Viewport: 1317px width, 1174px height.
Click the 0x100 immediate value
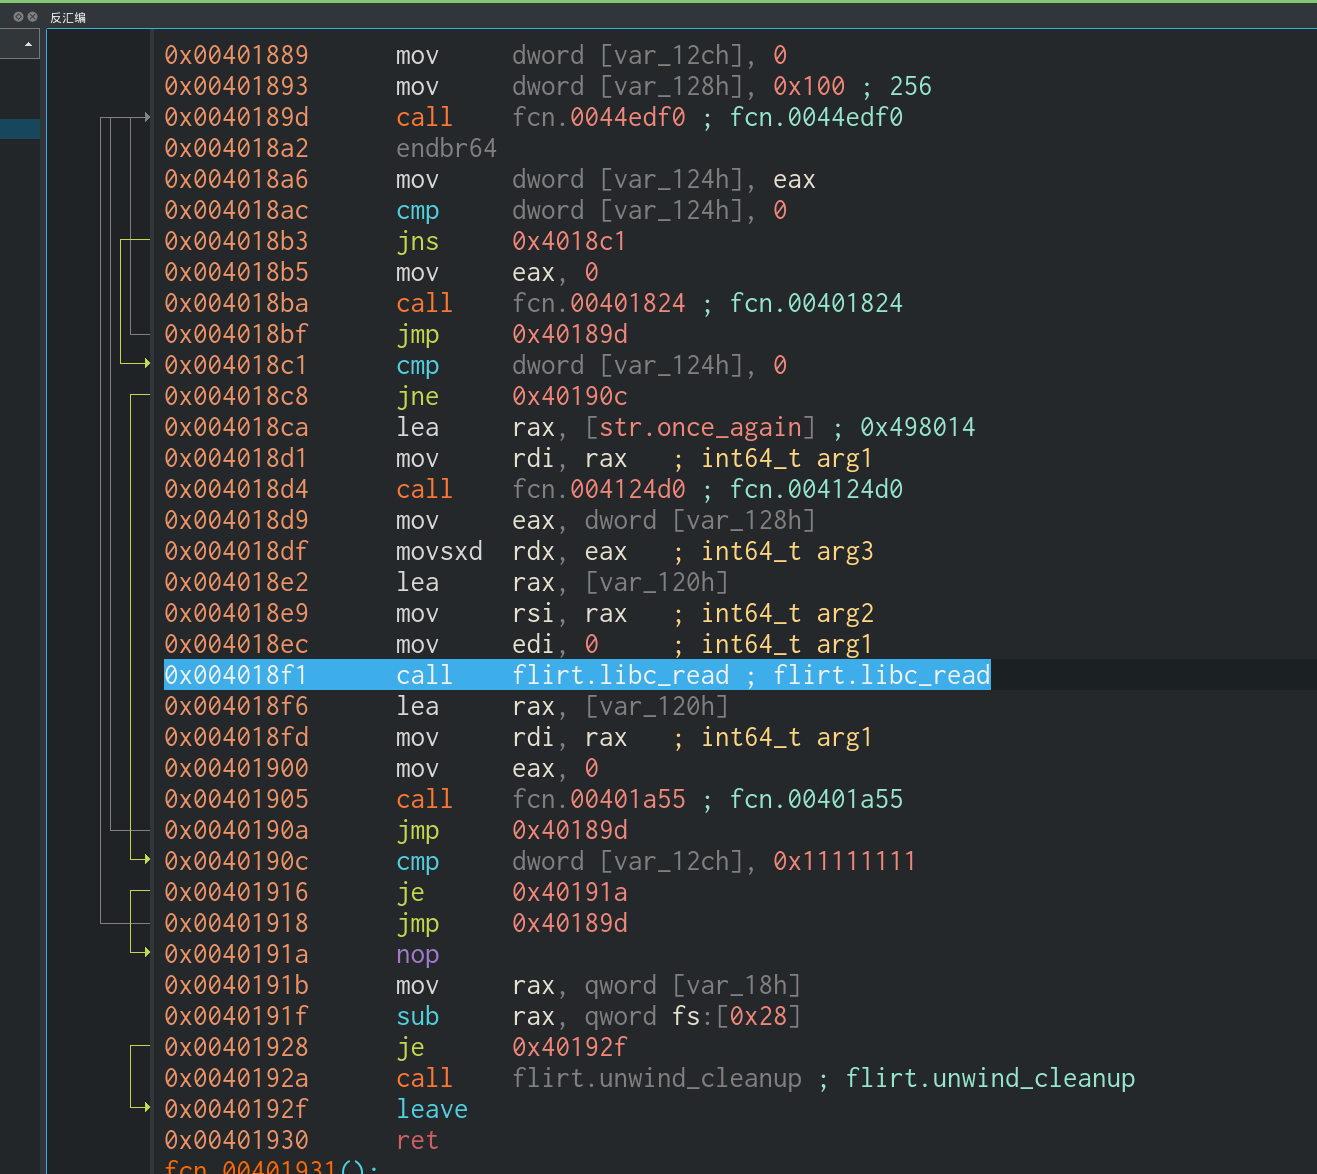[809, 86]
